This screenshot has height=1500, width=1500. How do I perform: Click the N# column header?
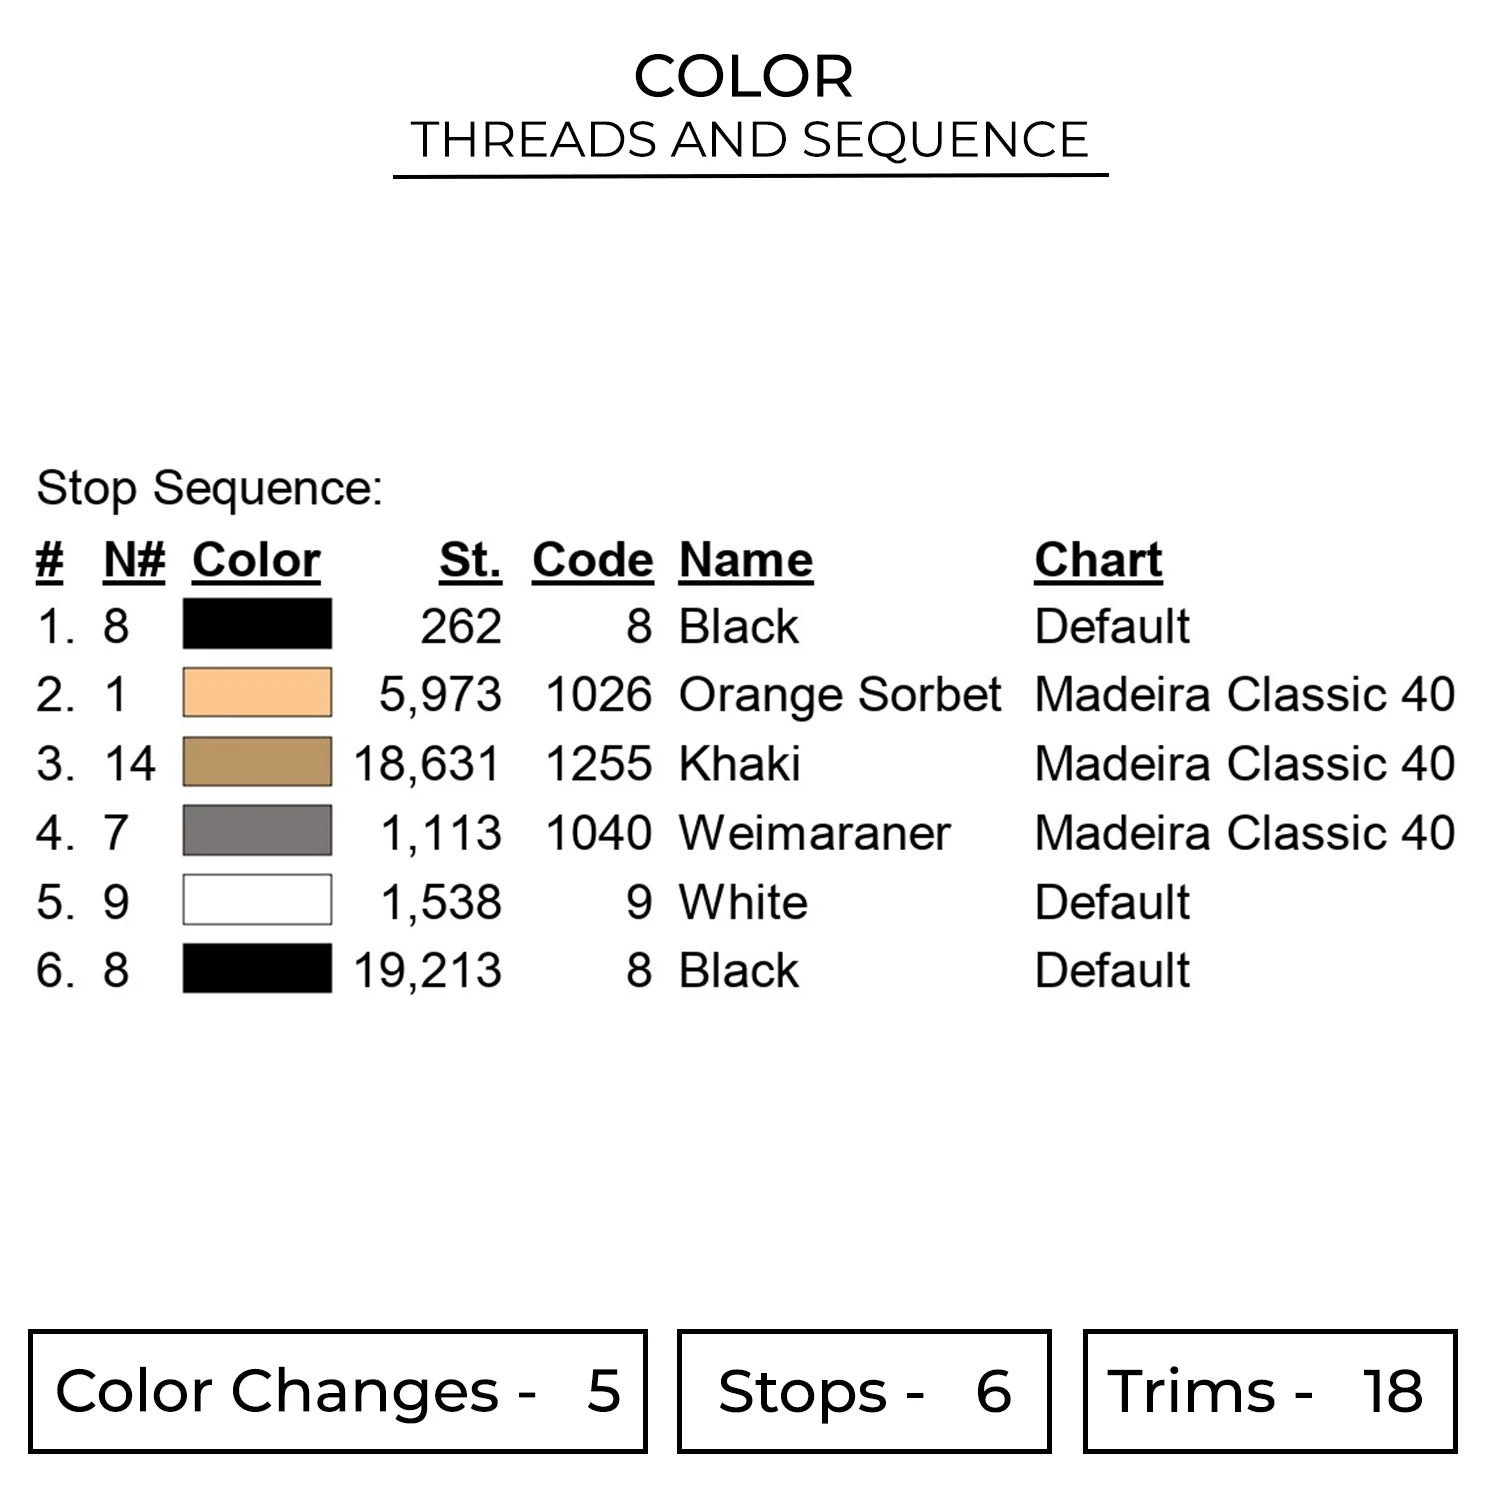pos(134,560)
